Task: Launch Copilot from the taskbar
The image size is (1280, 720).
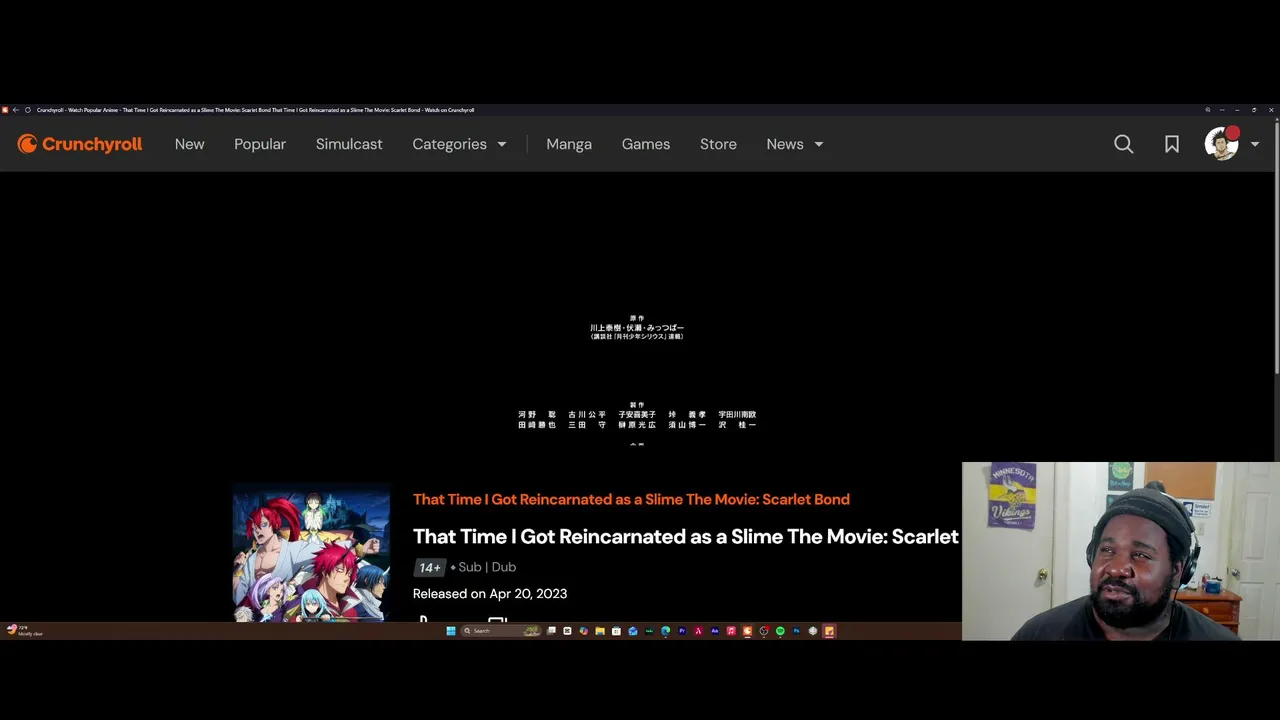Action: click(584, 631)
